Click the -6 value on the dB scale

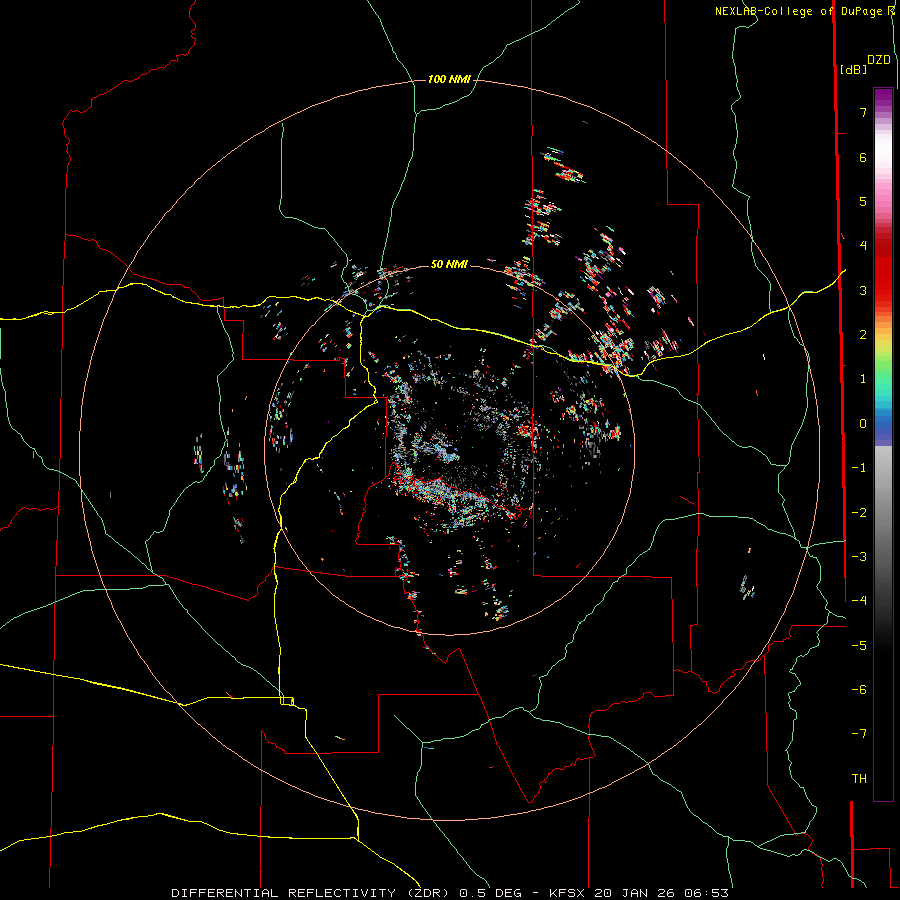(859, 690)
